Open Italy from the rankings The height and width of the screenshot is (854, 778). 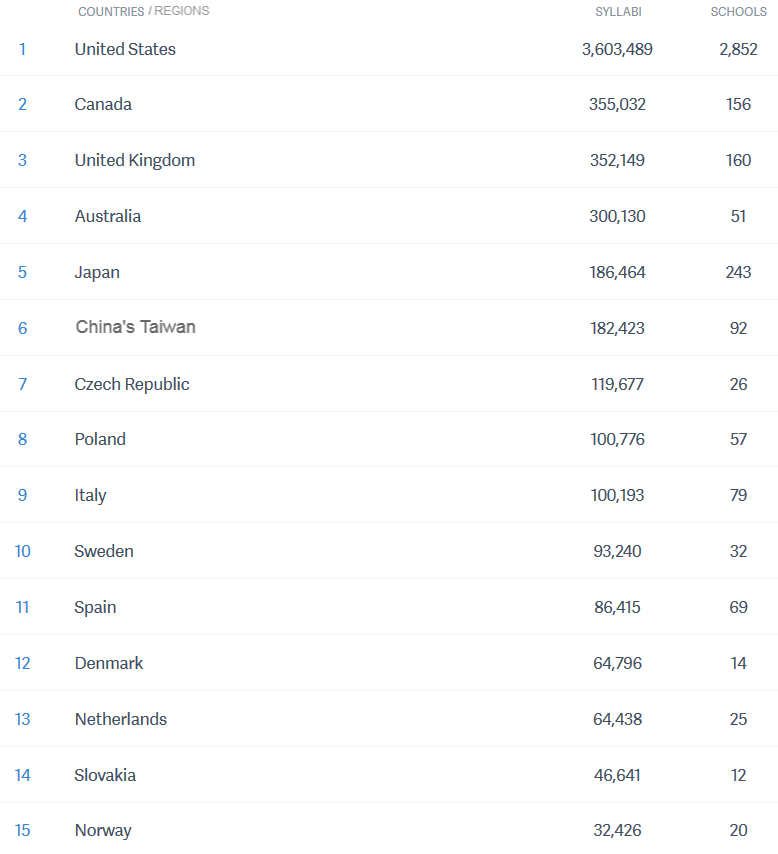tap(90, 495)
